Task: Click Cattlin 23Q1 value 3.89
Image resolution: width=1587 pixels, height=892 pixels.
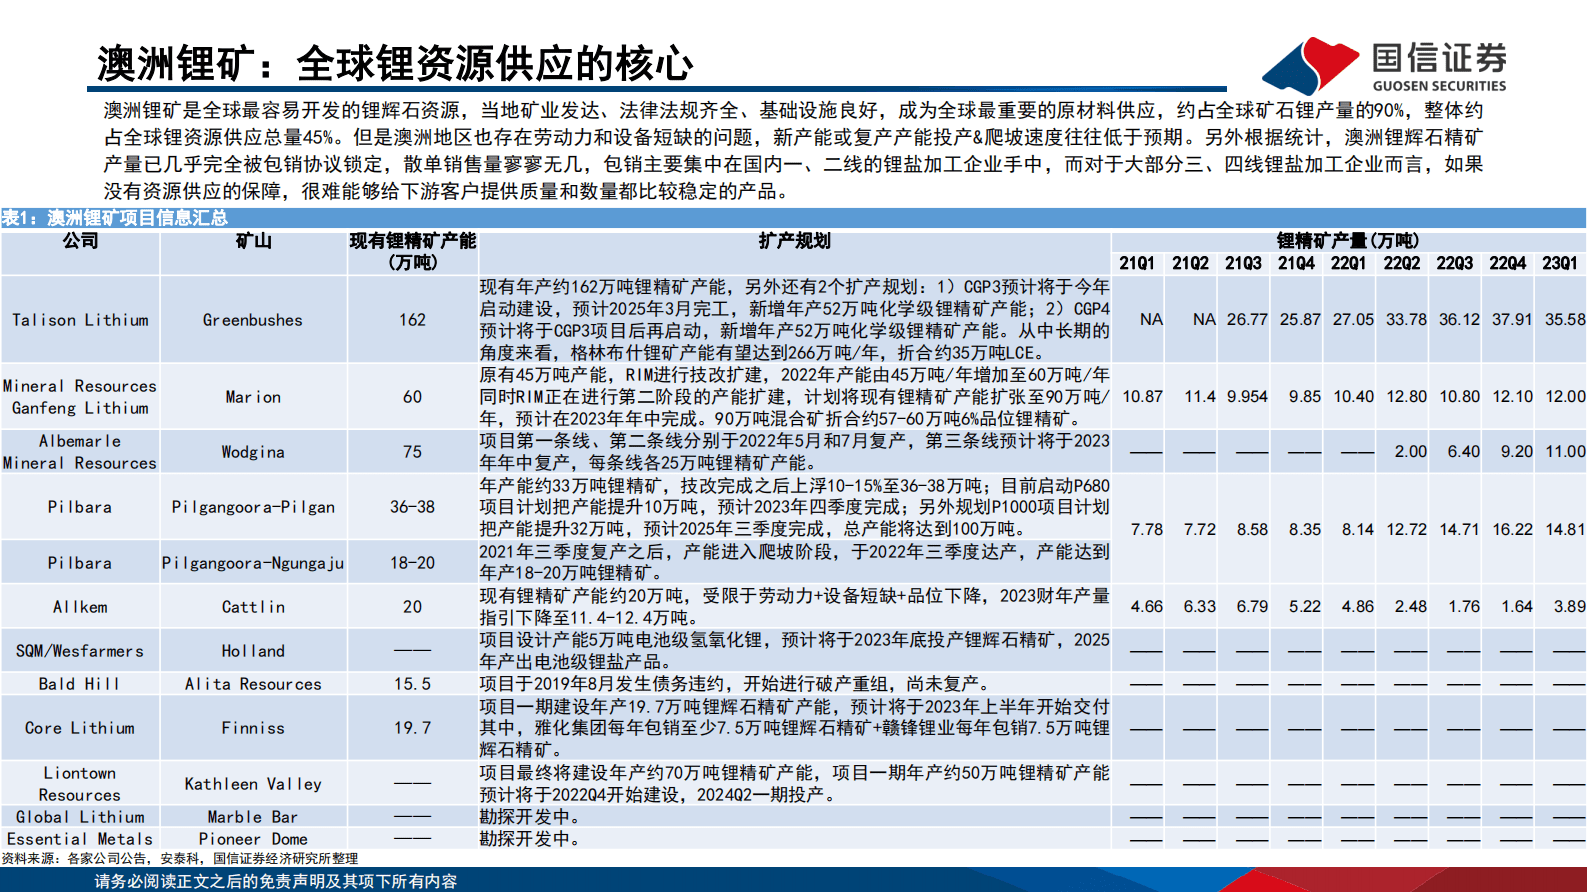Action: coord(1569,607)
